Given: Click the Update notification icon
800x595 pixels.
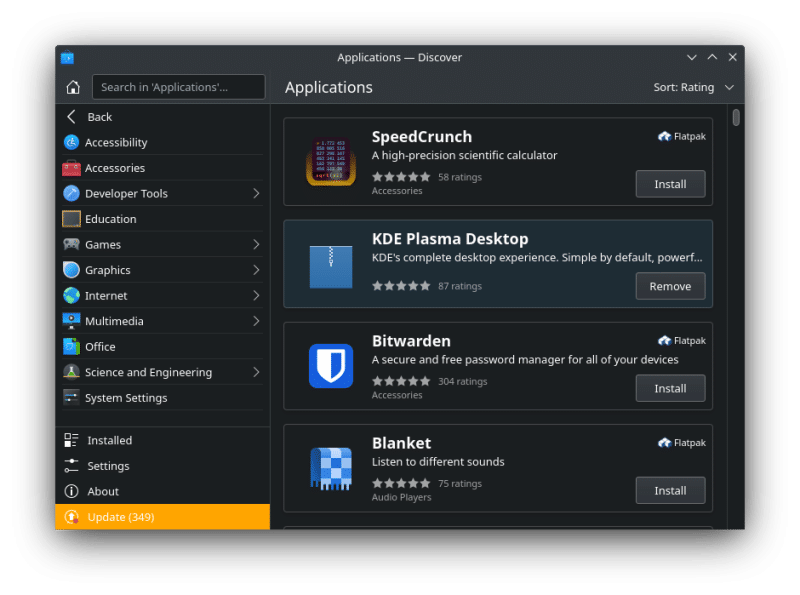Looking at the screenshot, I should click(x=71, y=517).
